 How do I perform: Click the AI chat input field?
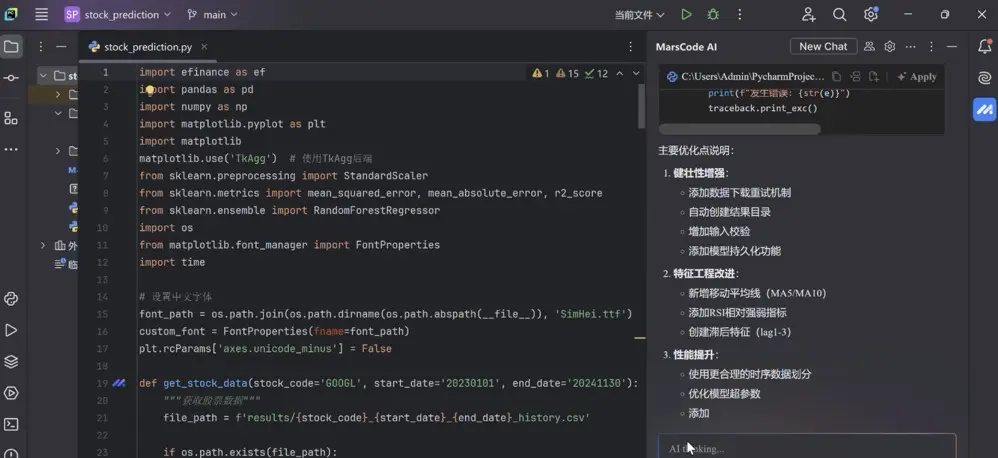pos(806,447)
